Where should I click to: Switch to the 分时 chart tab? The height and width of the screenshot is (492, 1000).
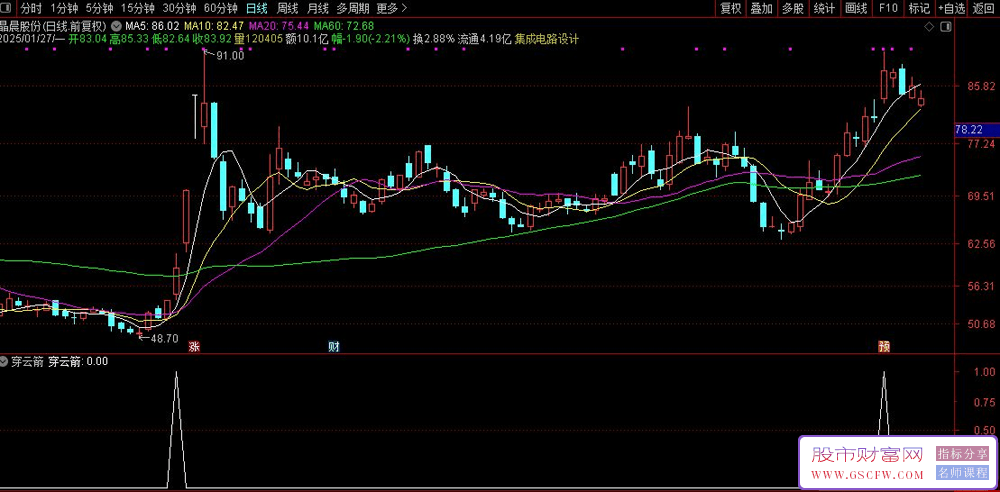31,8
